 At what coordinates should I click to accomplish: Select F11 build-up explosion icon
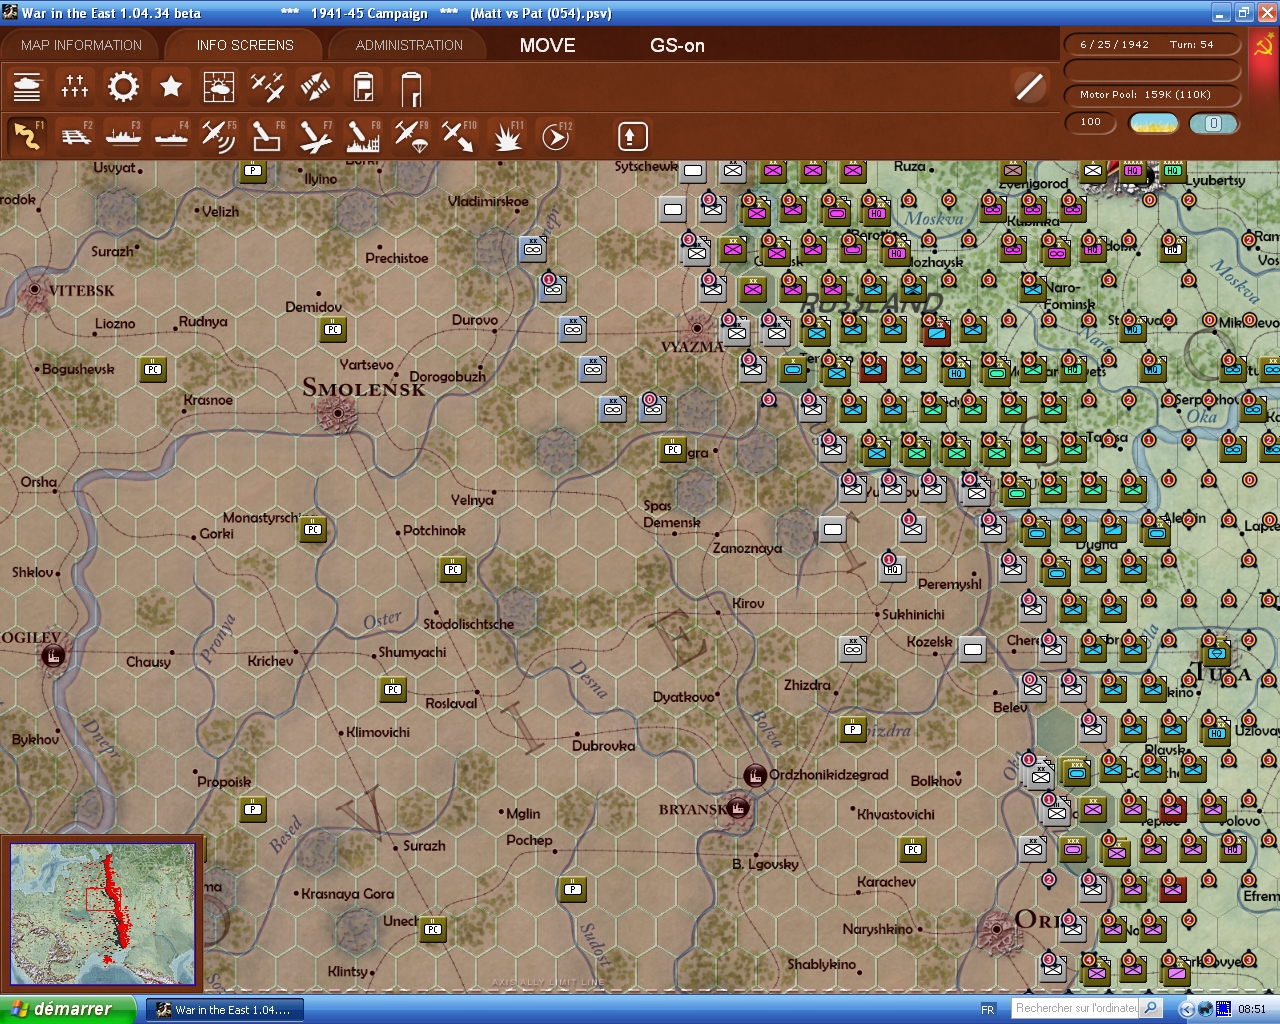pyautogui.click(x=507, y=136)
